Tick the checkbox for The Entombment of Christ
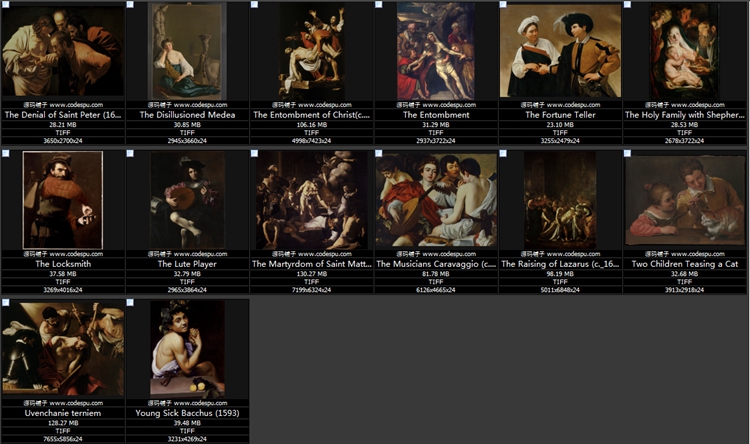Screen dimensions: 750x444 (x=254, y=4)
